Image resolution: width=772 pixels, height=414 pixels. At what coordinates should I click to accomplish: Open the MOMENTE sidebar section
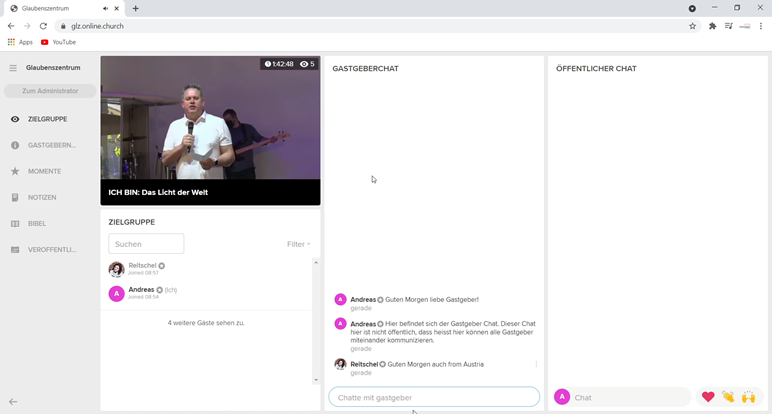coord(43,171)
